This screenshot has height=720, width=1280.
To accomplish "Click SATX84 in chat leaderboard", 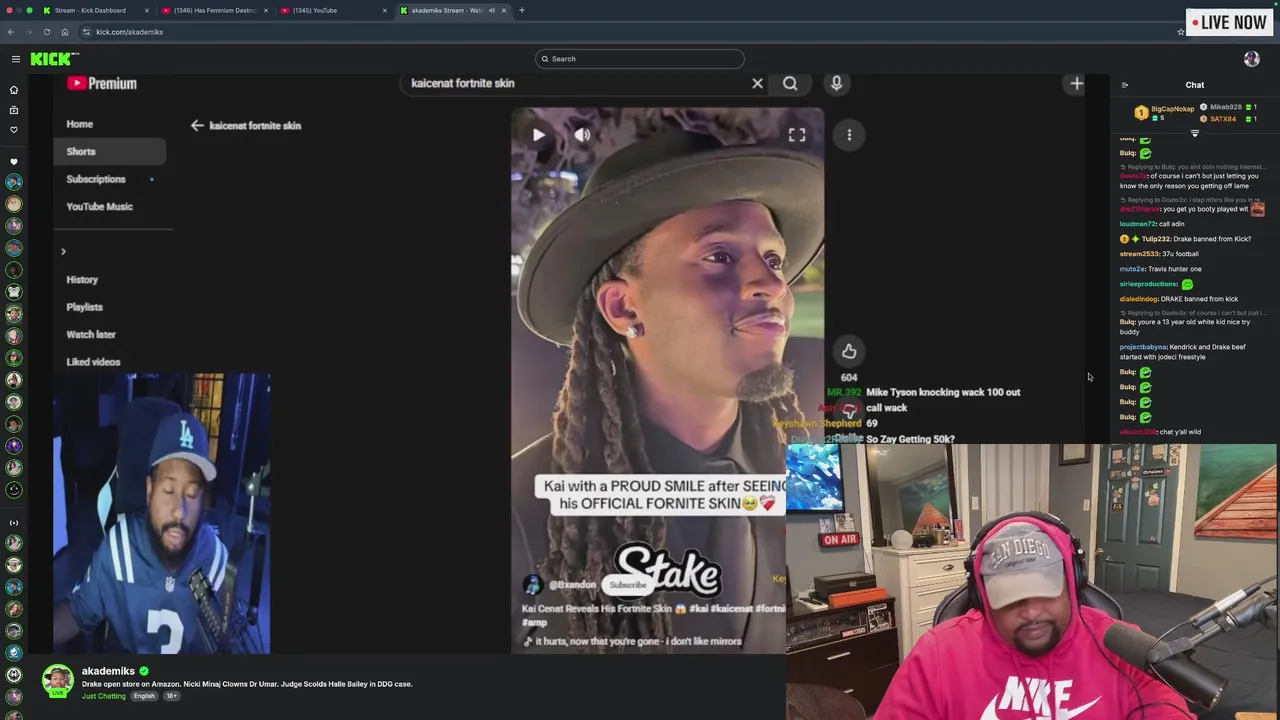I will (1222, 119).
